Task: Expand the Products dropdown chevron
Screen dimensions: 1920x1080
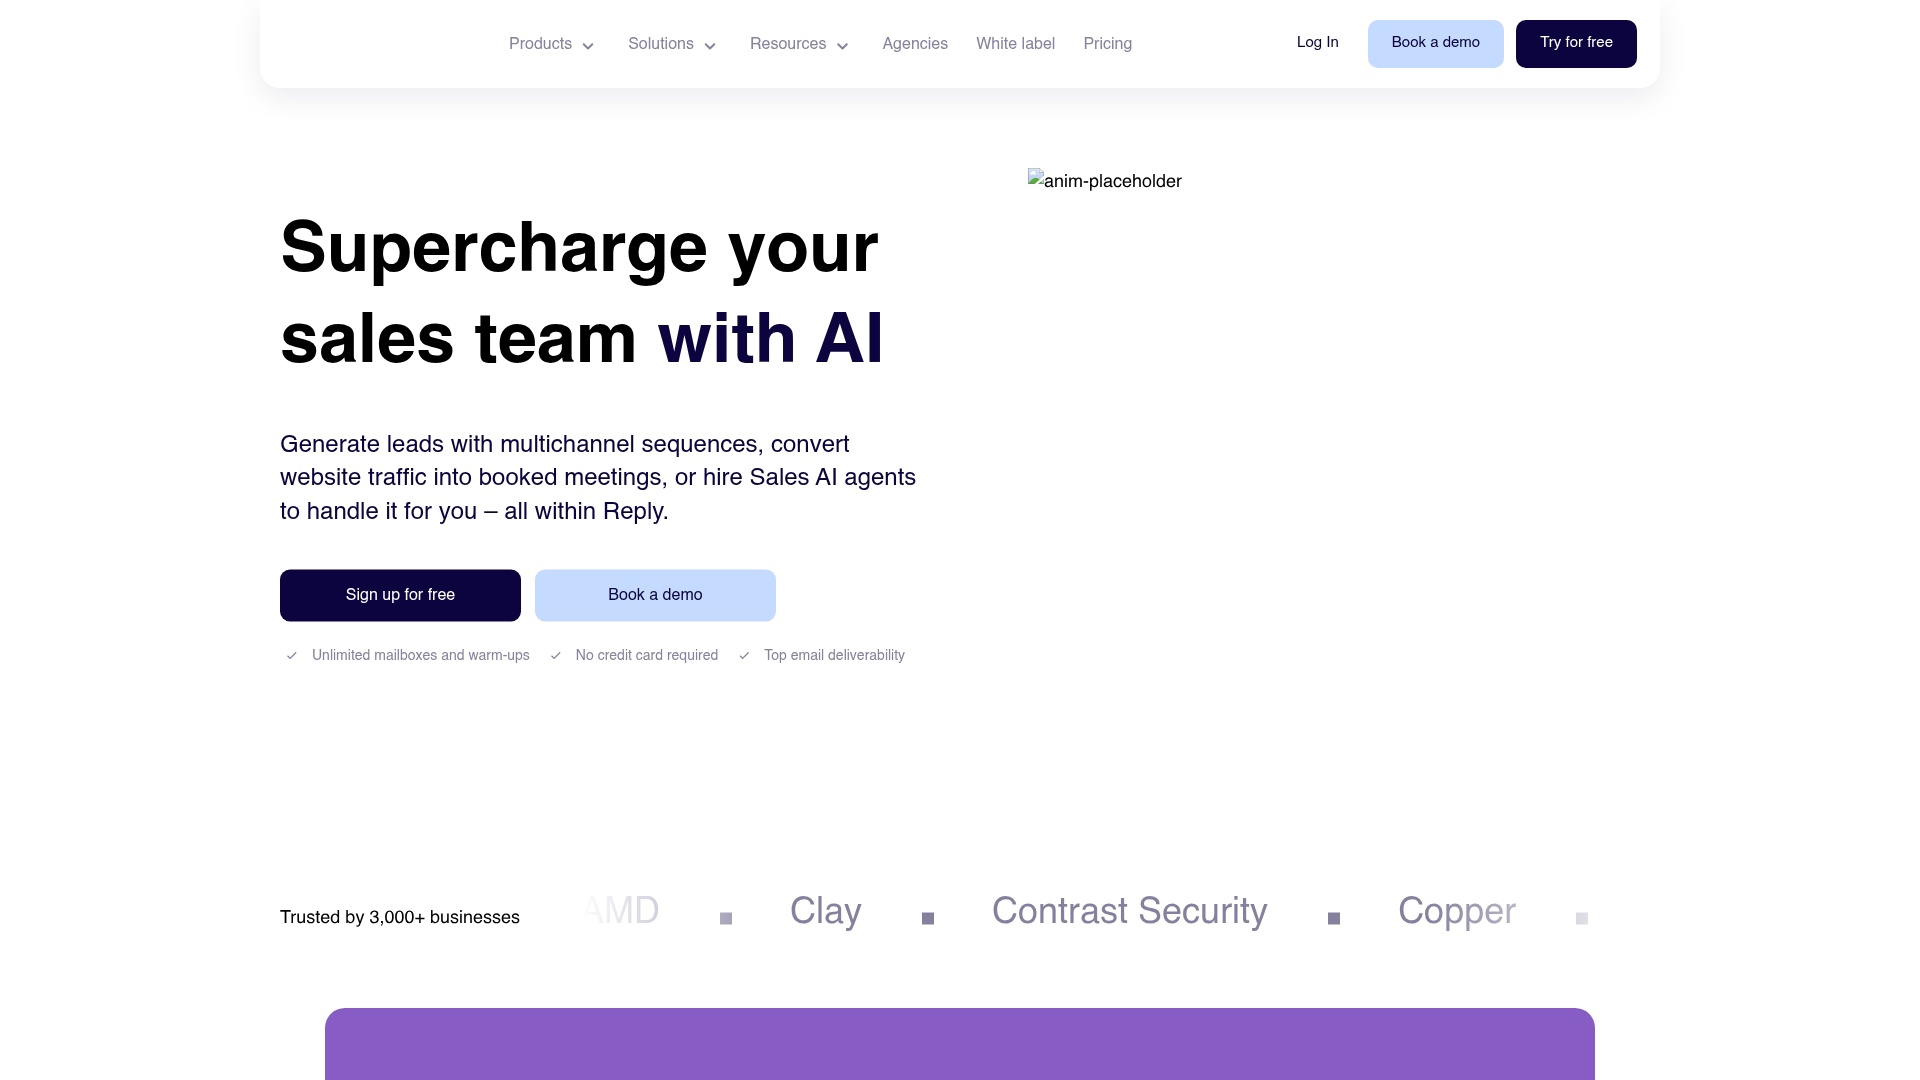Action: point(588,46)
